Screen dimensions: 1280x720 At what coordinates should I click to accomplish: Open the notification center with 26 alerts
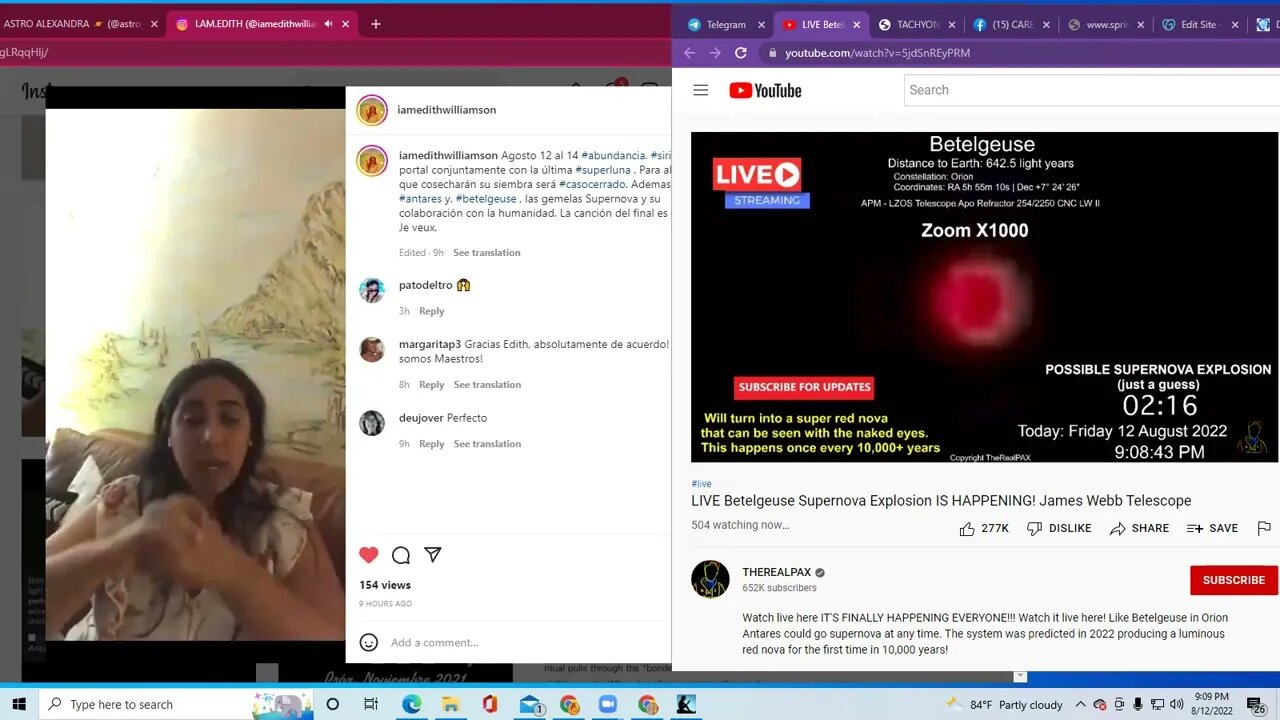coord(1256,705)
